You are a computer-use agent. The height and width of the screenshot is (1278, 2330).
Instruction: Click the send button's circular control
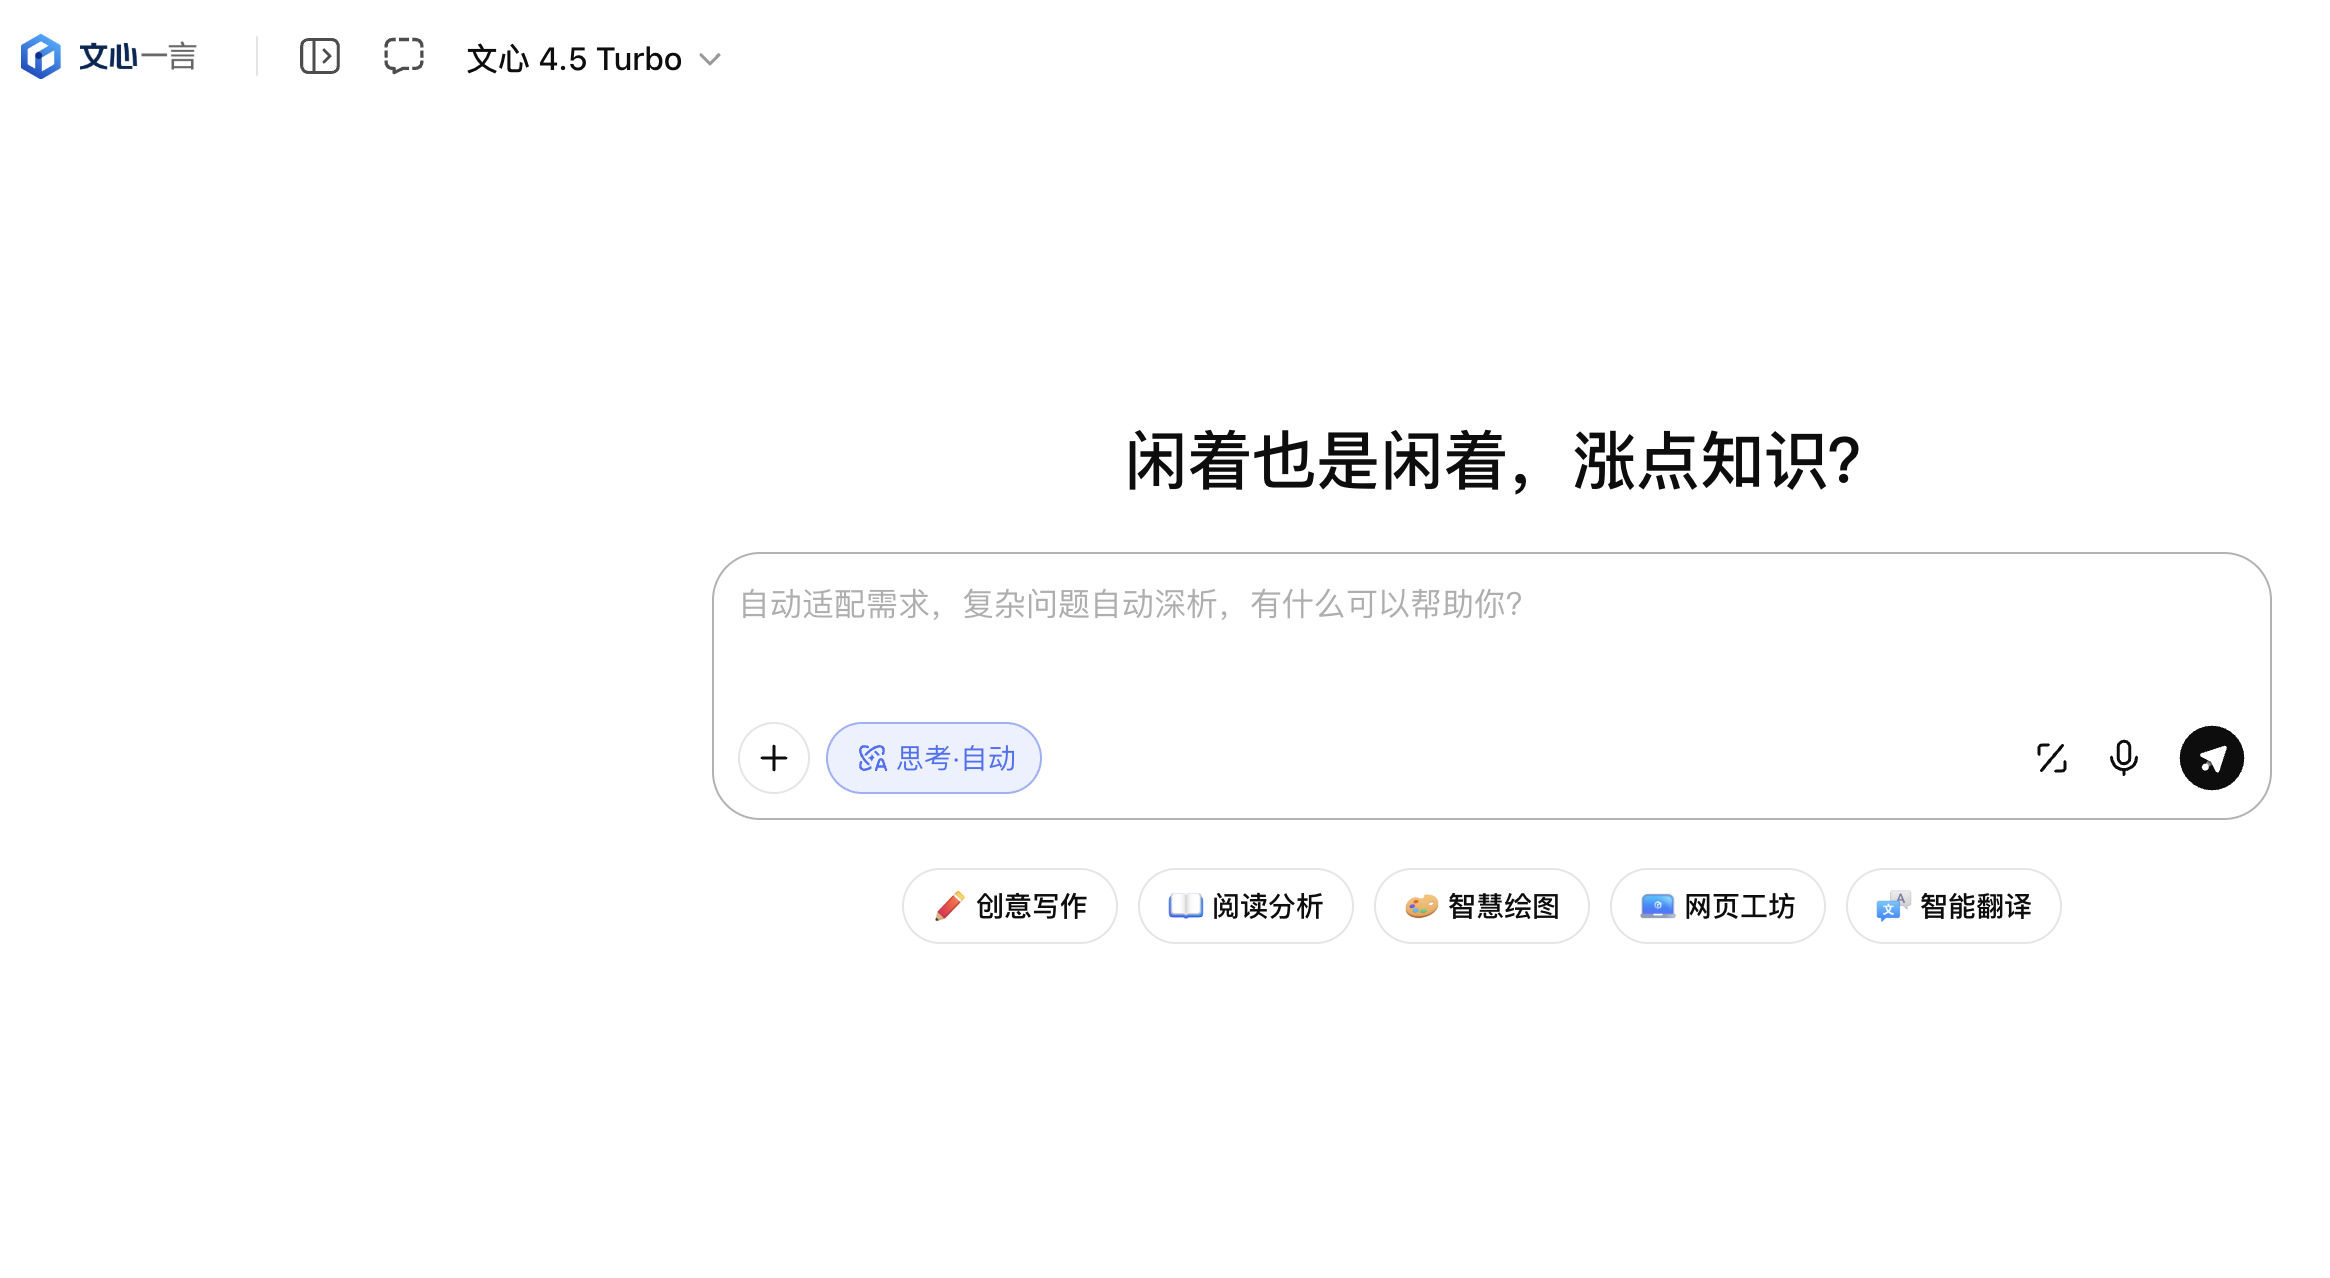click(x=2211, y=758)
